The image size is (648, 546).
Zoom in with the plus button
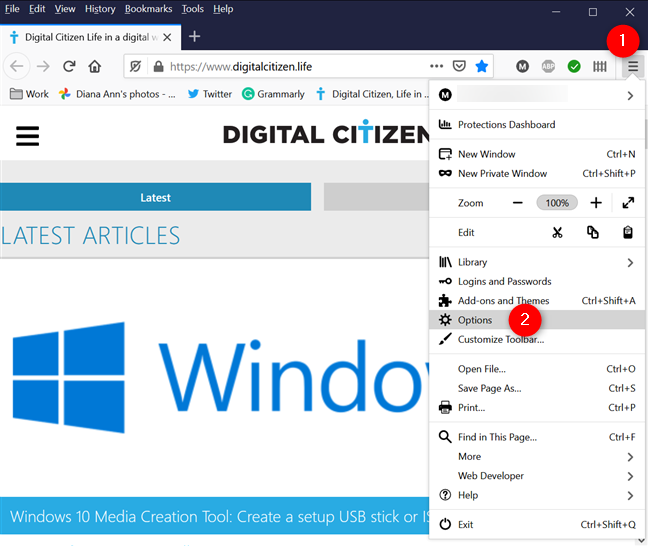tap(596, 203)
